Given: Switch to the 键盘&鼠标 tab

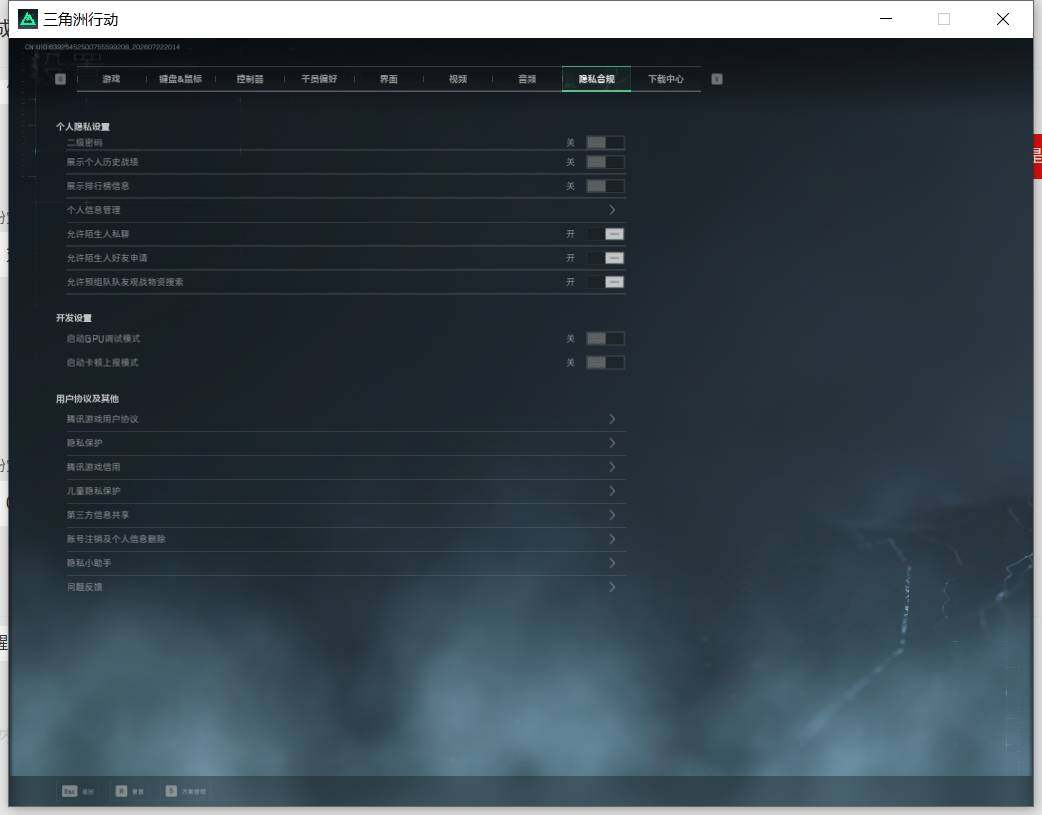Looking at the screenshot, I should (x=180, y=79).
